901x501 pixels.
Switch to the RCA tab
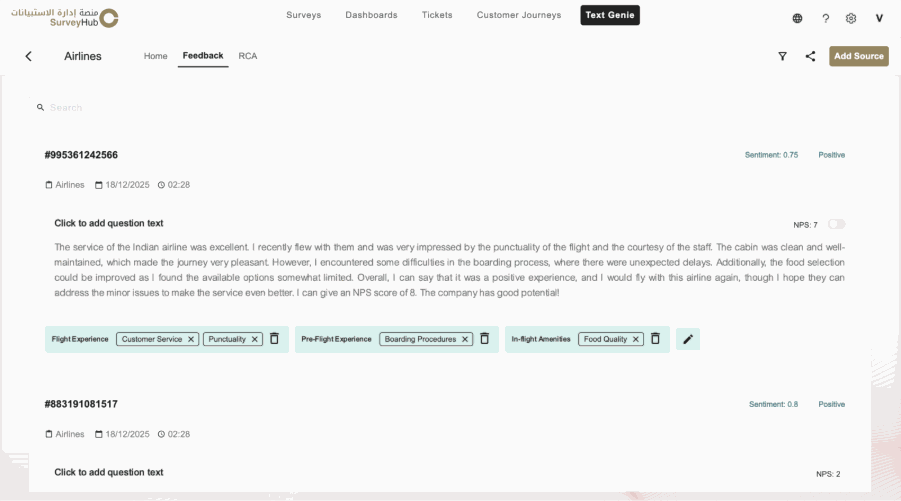click(x=248, y=56)
